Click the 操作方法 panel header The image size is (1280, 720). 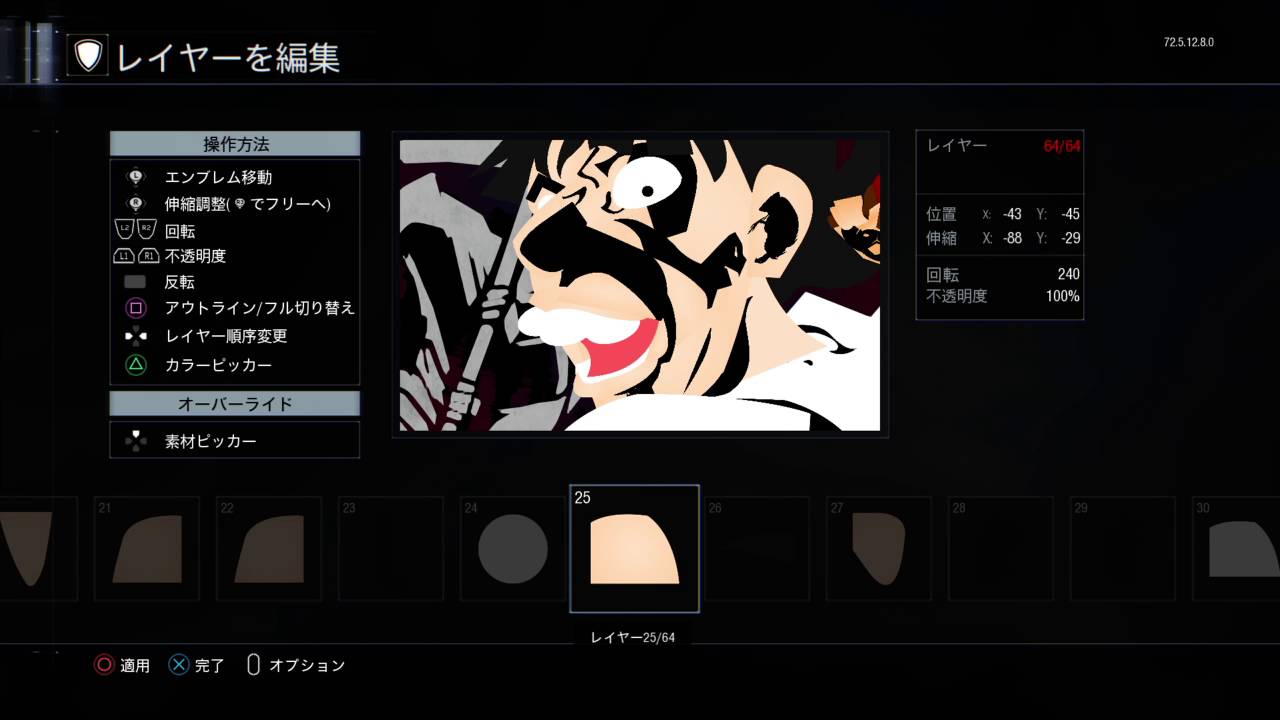click(x=235, y=144)
